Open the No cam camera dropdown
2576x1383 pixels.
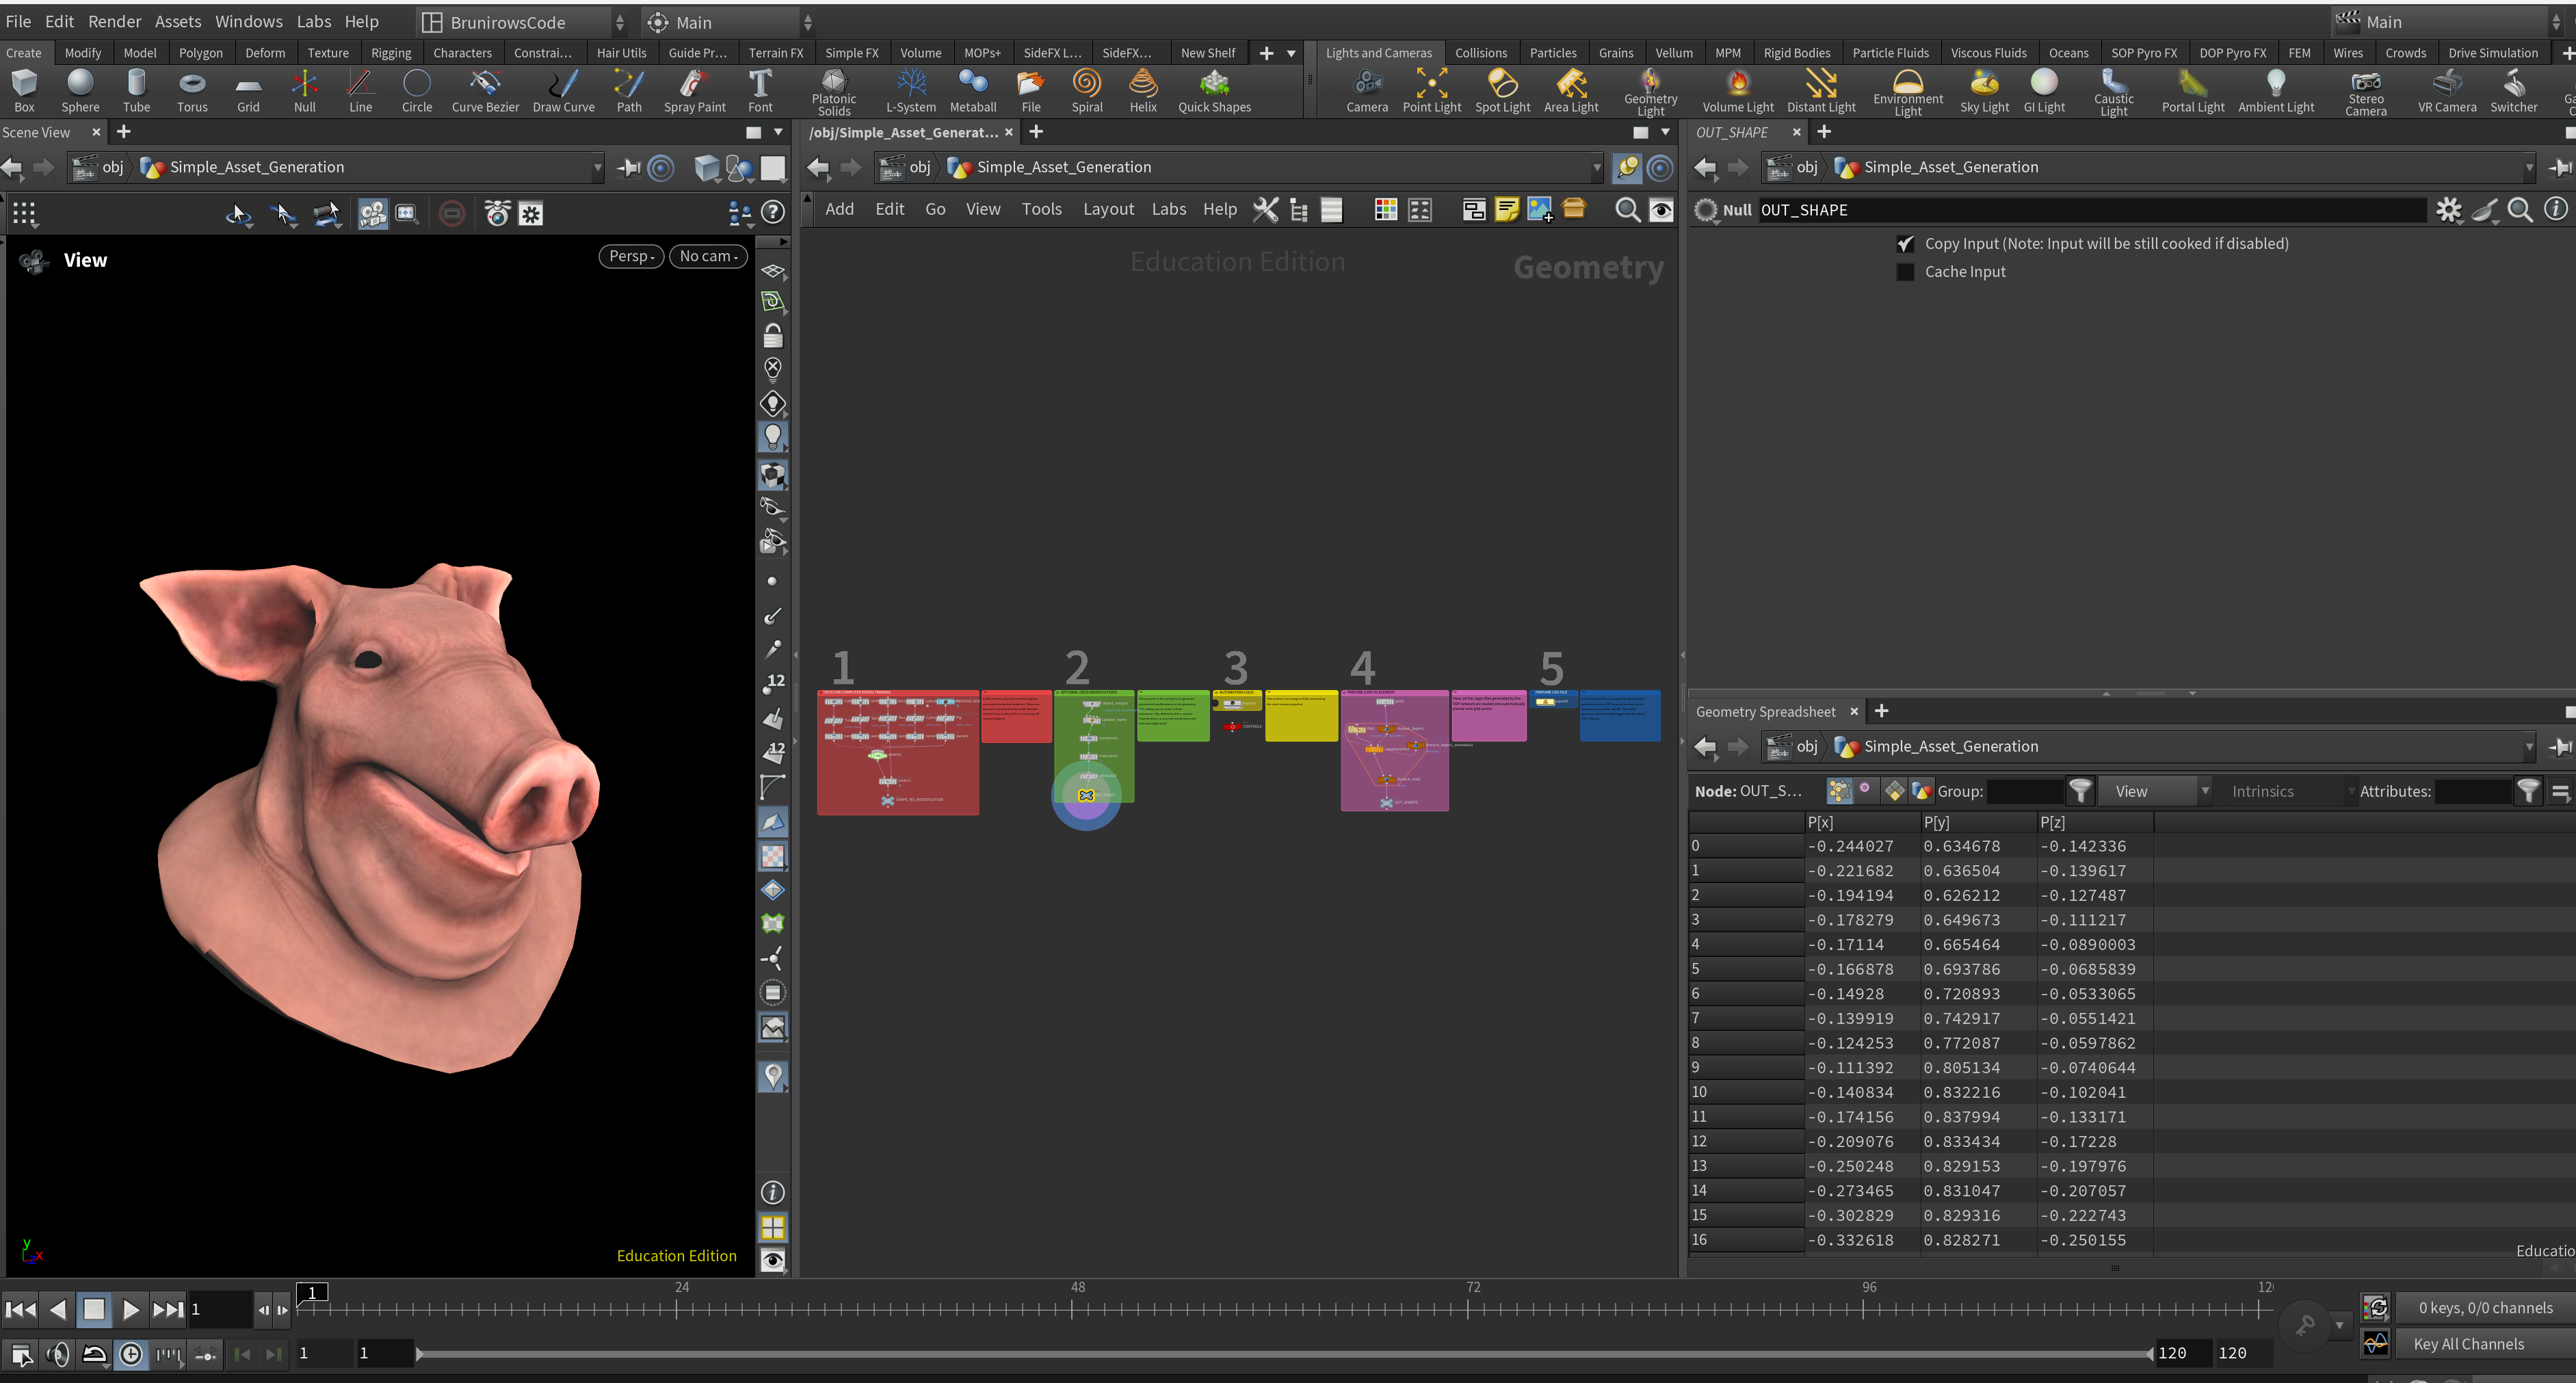coord(708,256)
